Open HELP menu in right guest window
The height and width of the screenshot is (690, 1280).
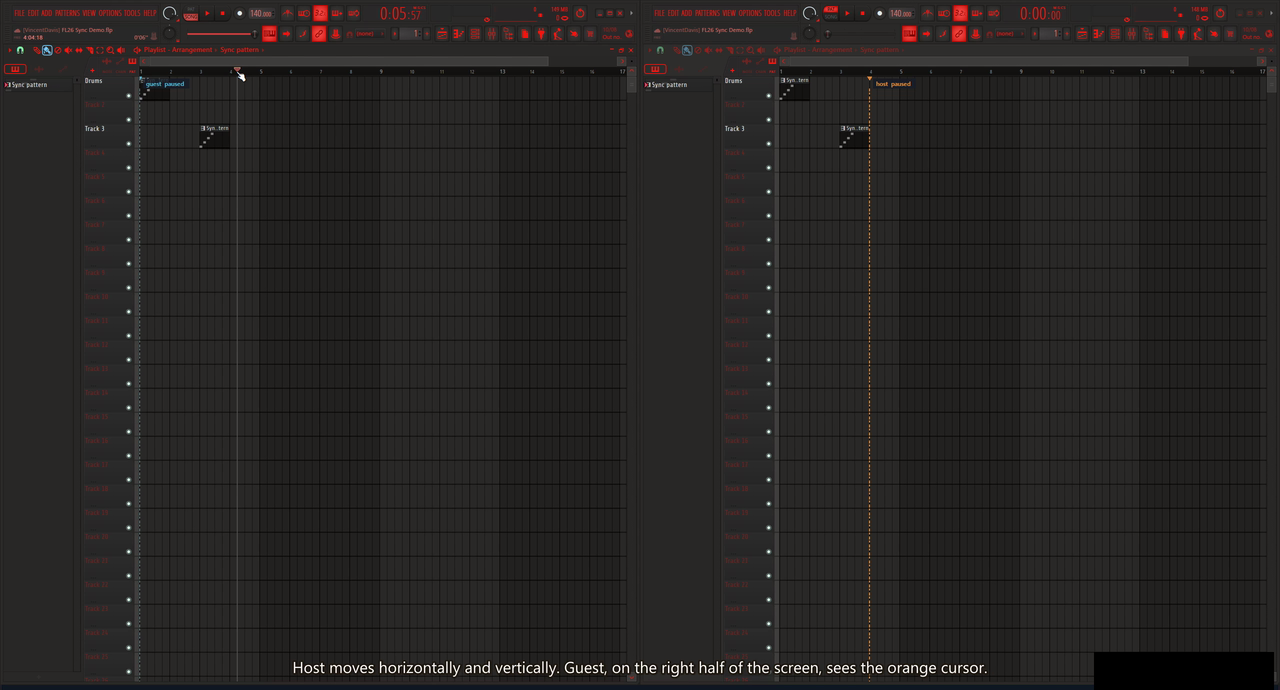click(x=790, y=13)
